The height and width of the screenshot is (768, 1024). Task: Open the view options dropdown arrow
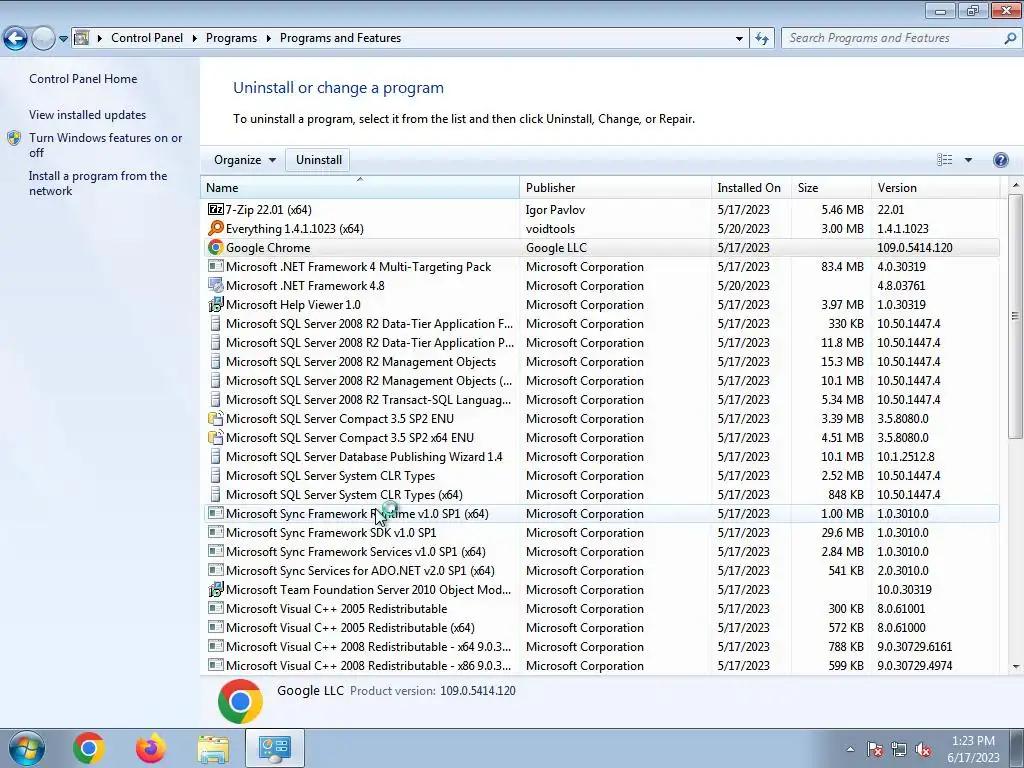968,160
